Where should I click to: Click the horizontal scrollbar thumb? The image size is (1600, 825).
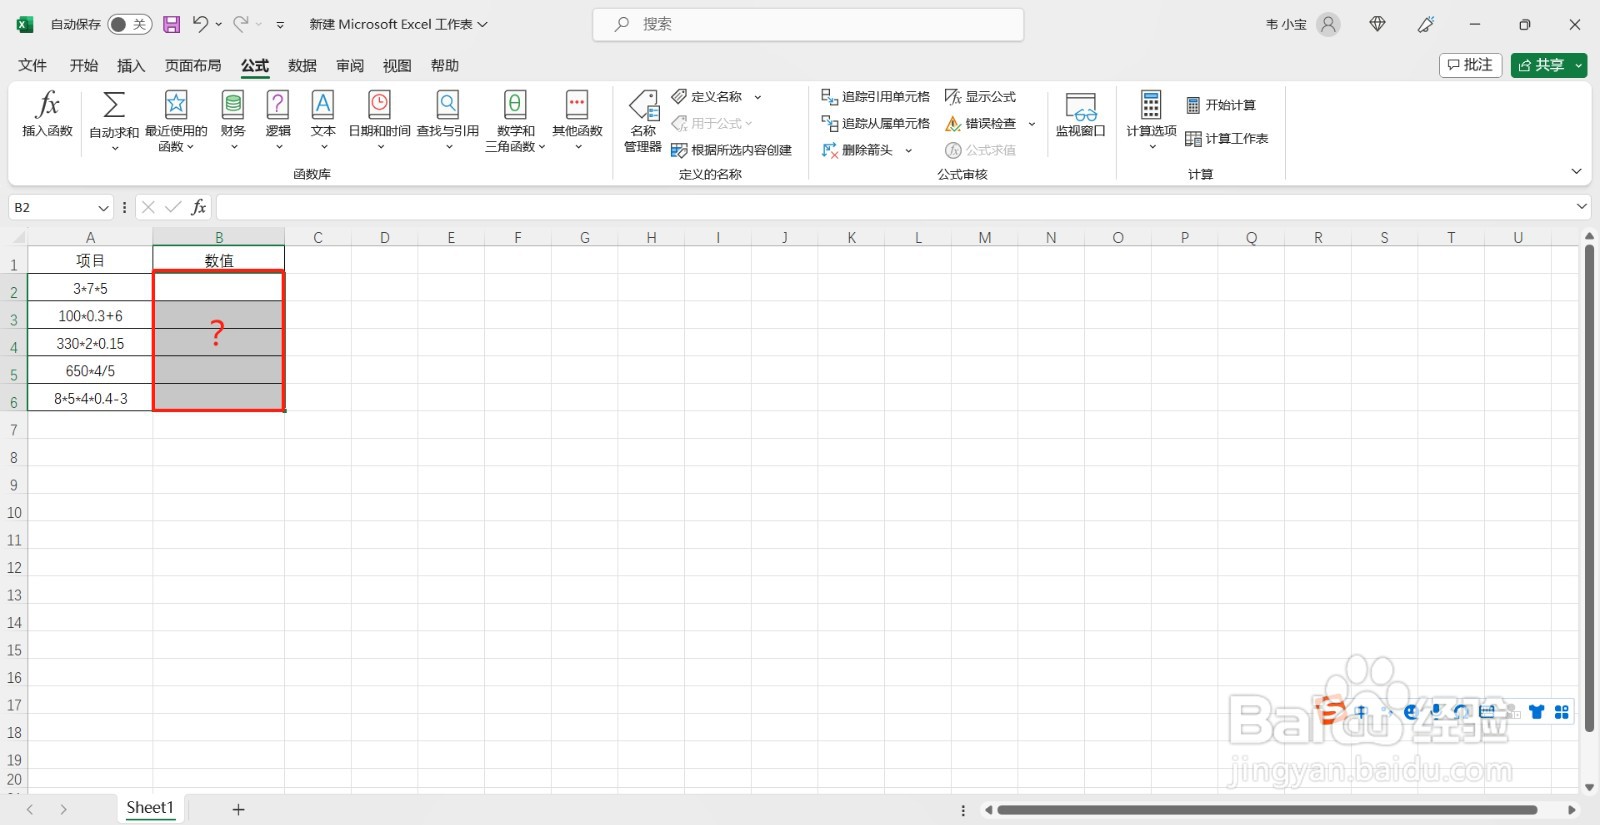[x=1267, y=810]
